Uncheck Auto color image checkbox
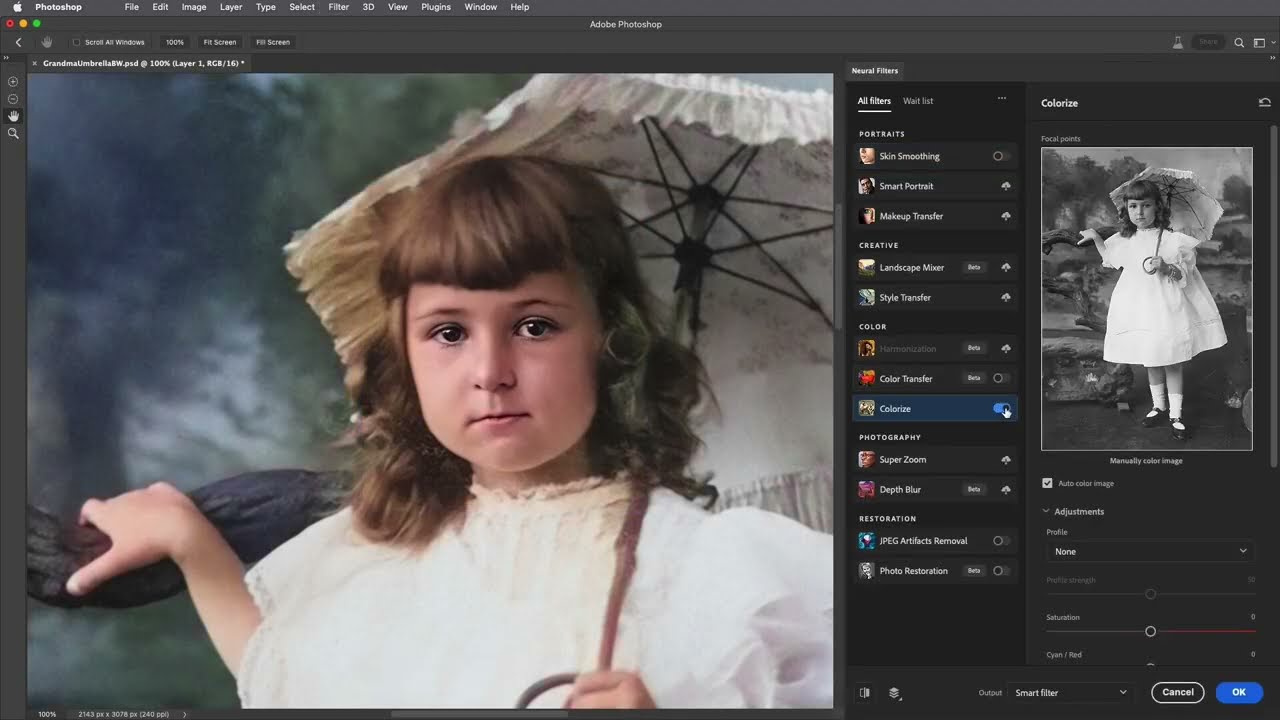Screen dimensions: 1280x720 [x=1047, y=483]
